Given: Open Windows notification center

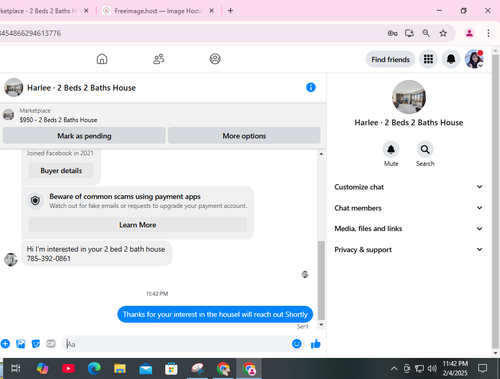Looking at the screenshot, I should [x=482, y=368].
